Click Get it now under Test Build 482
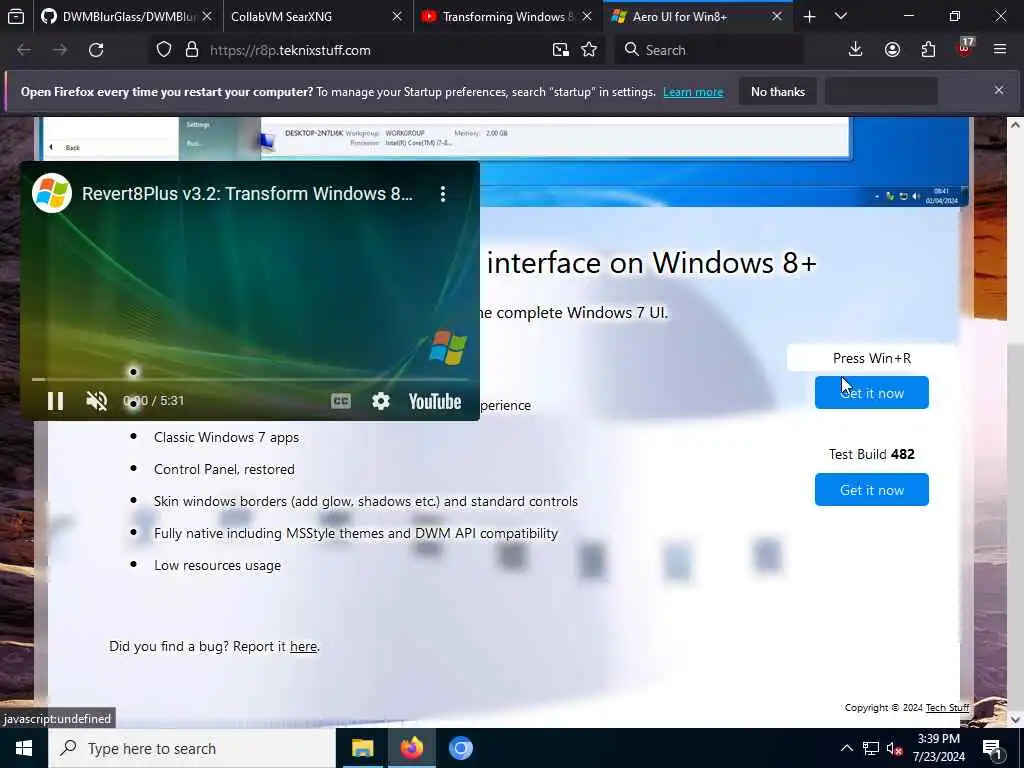Screen dimensions: 1024x768 click(871, 489)
